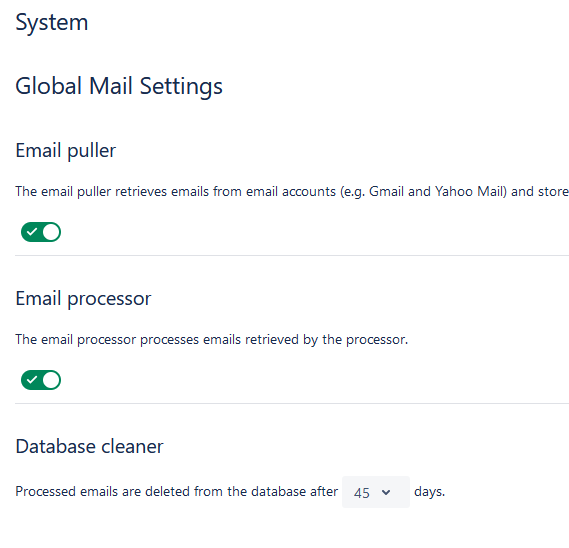The height and width of the screenshot is (548, 569).
Task: Click the divider line under Email processor
Action: (x=292, y=403)
